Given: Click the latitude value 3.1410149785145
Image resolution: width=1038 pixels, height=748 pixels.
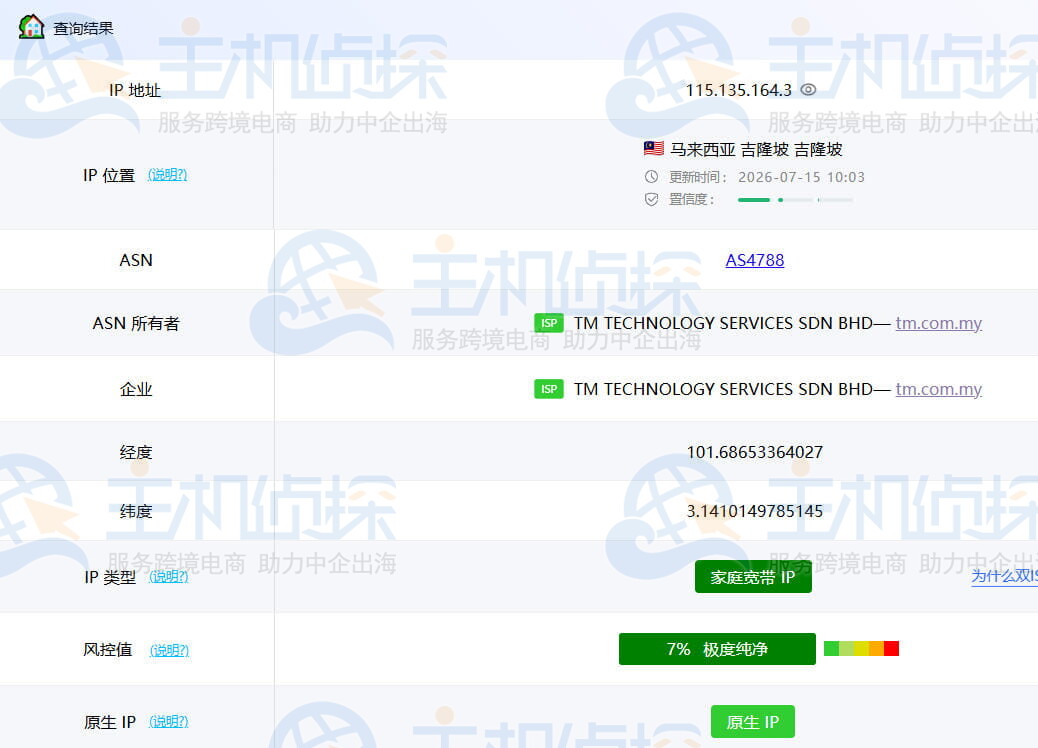Looking at the screenshot, I should [755, 511].
